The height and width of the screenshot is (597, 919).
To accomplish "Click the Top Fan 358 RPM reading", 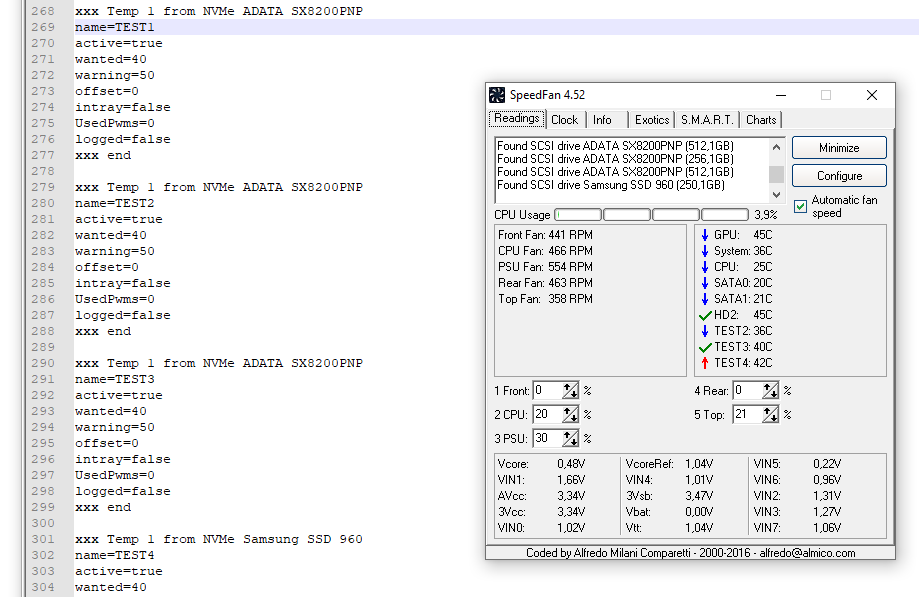I will point(545,299).
